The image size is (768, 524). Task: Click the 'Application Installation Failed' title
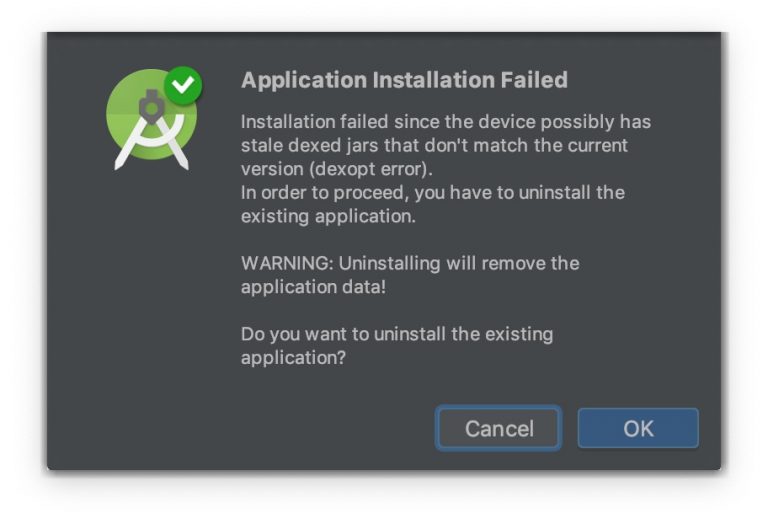pyautogui.click(x=404, y=80)
